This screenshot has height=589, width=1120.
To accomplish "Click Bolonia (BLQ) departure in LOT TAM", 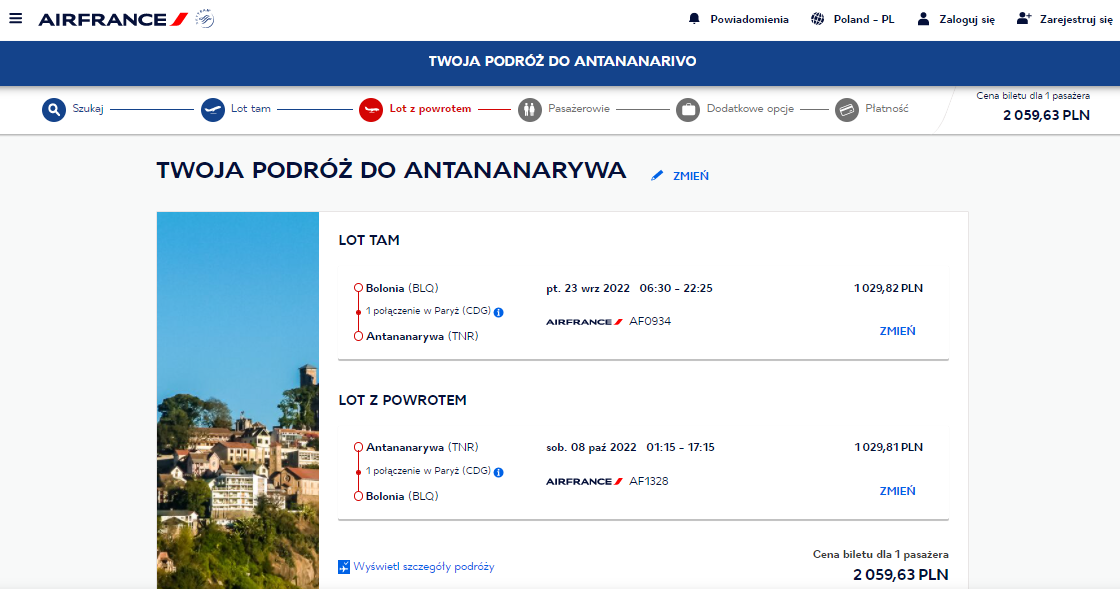I will click(402, 288).
